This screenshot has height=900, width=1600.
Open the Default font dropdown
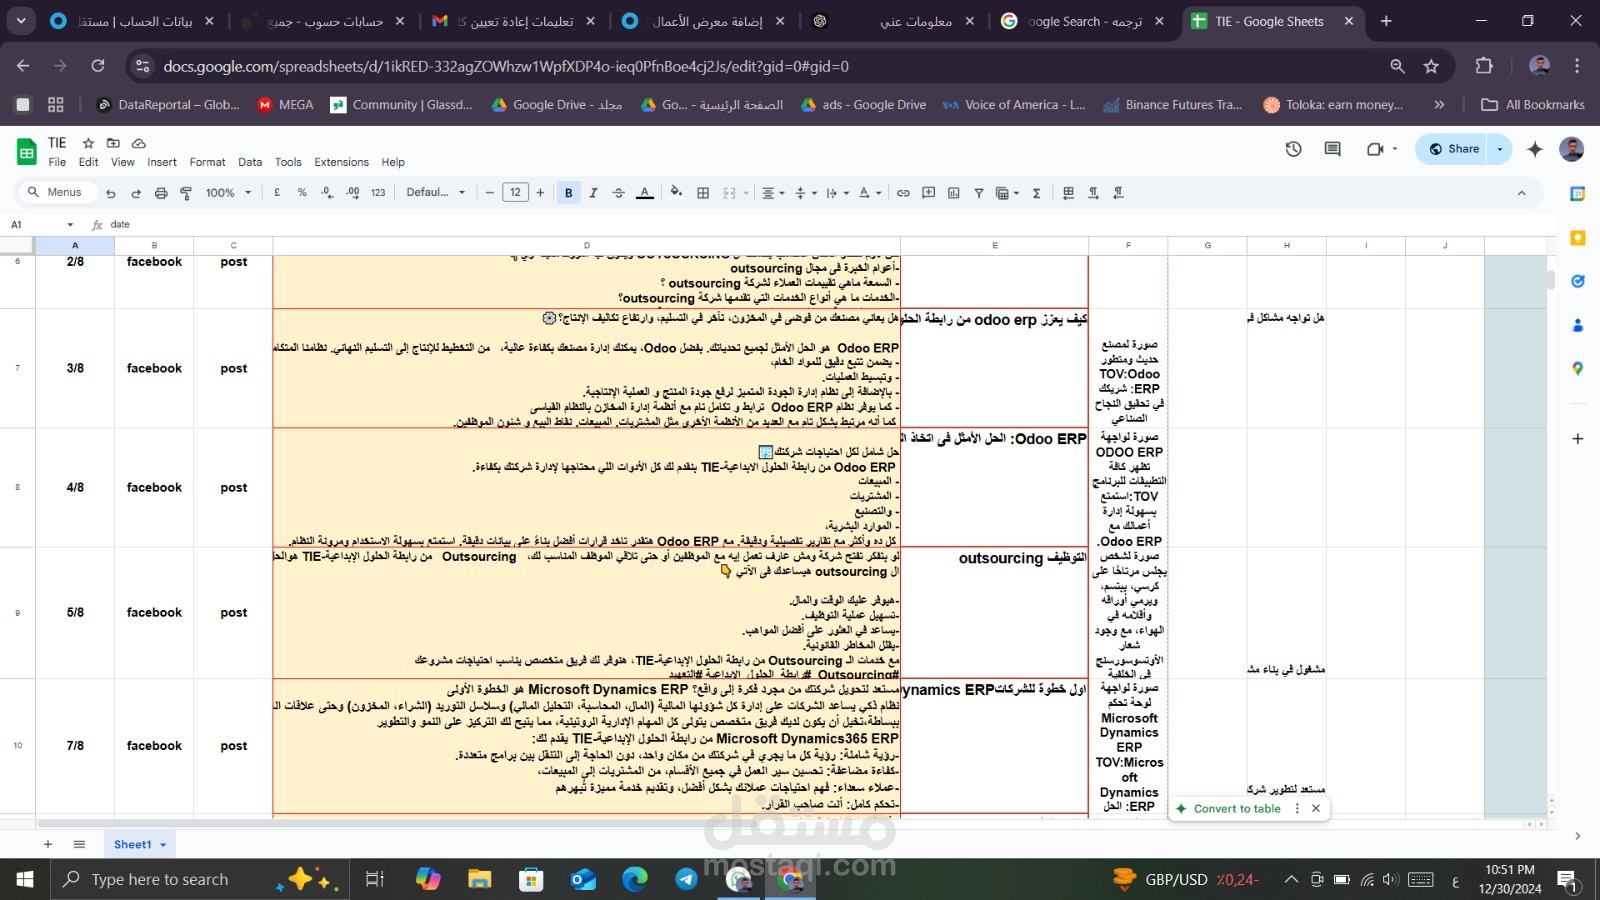436,193
